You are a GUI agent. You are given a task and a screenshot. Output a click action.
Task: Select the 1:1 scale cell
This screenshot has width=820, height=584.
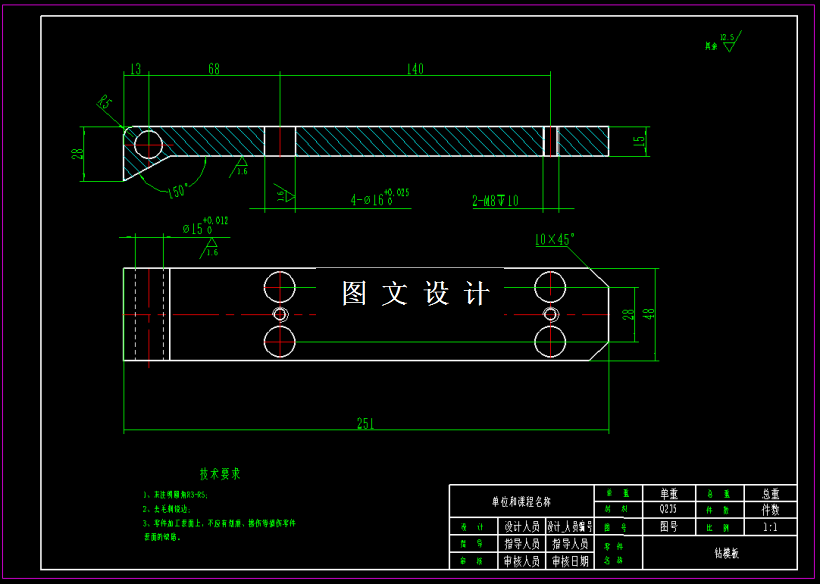pyautogui.click(x=770, y=526)
